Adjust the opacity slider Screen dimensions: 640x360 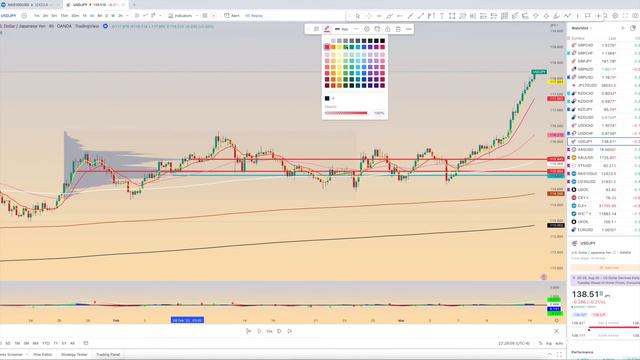(347, 113)
